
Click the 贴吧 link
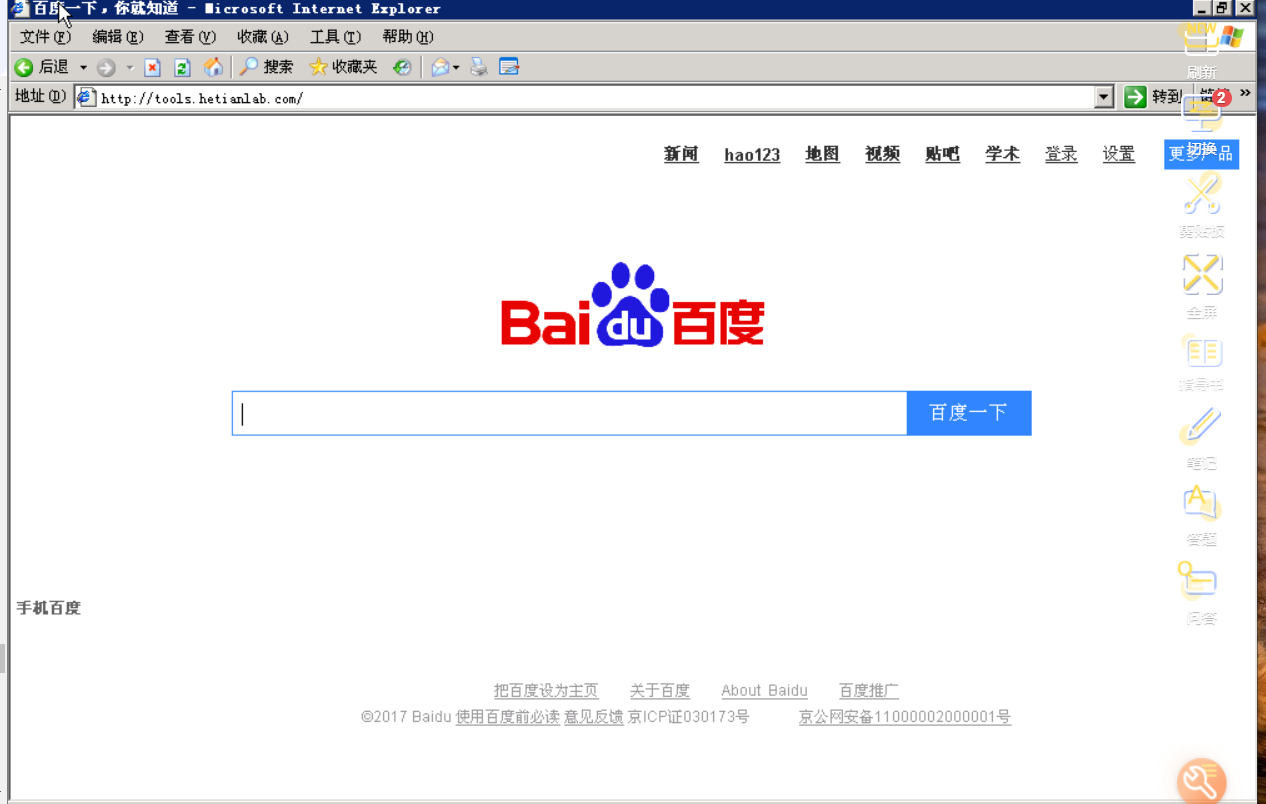point(942,154)
